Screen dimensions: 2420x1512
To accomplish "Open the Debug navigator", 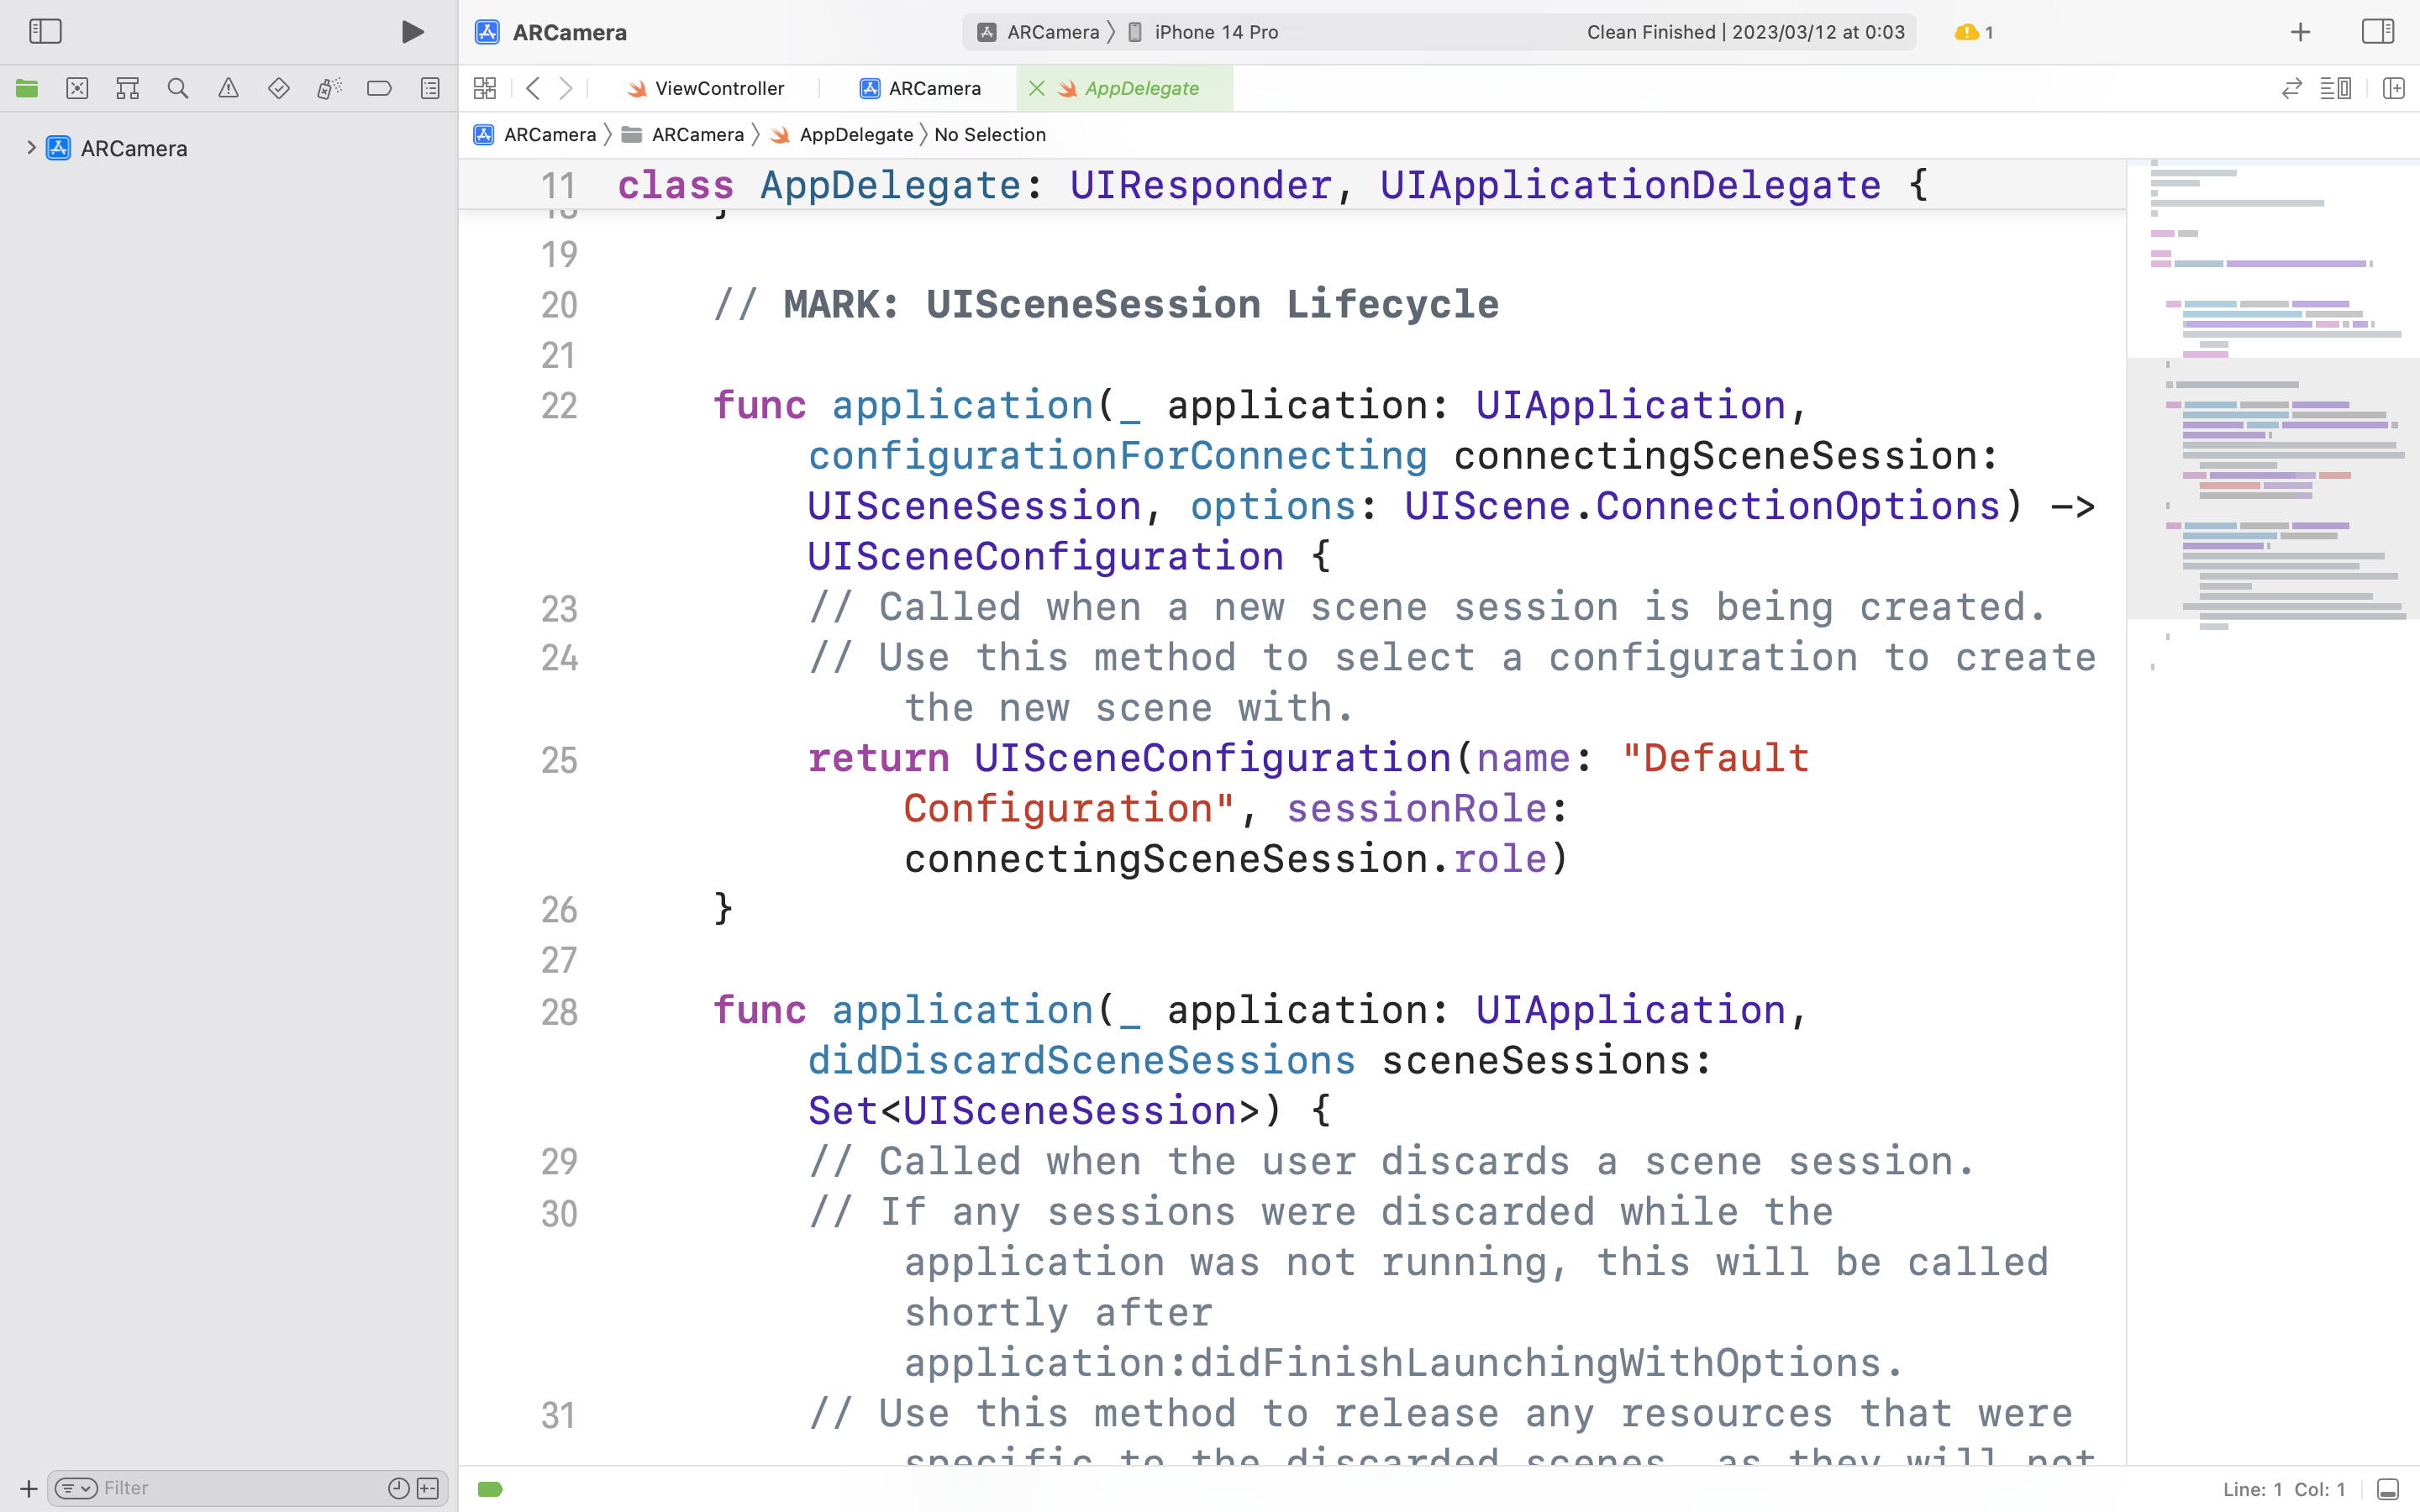I will coord(329,88).
